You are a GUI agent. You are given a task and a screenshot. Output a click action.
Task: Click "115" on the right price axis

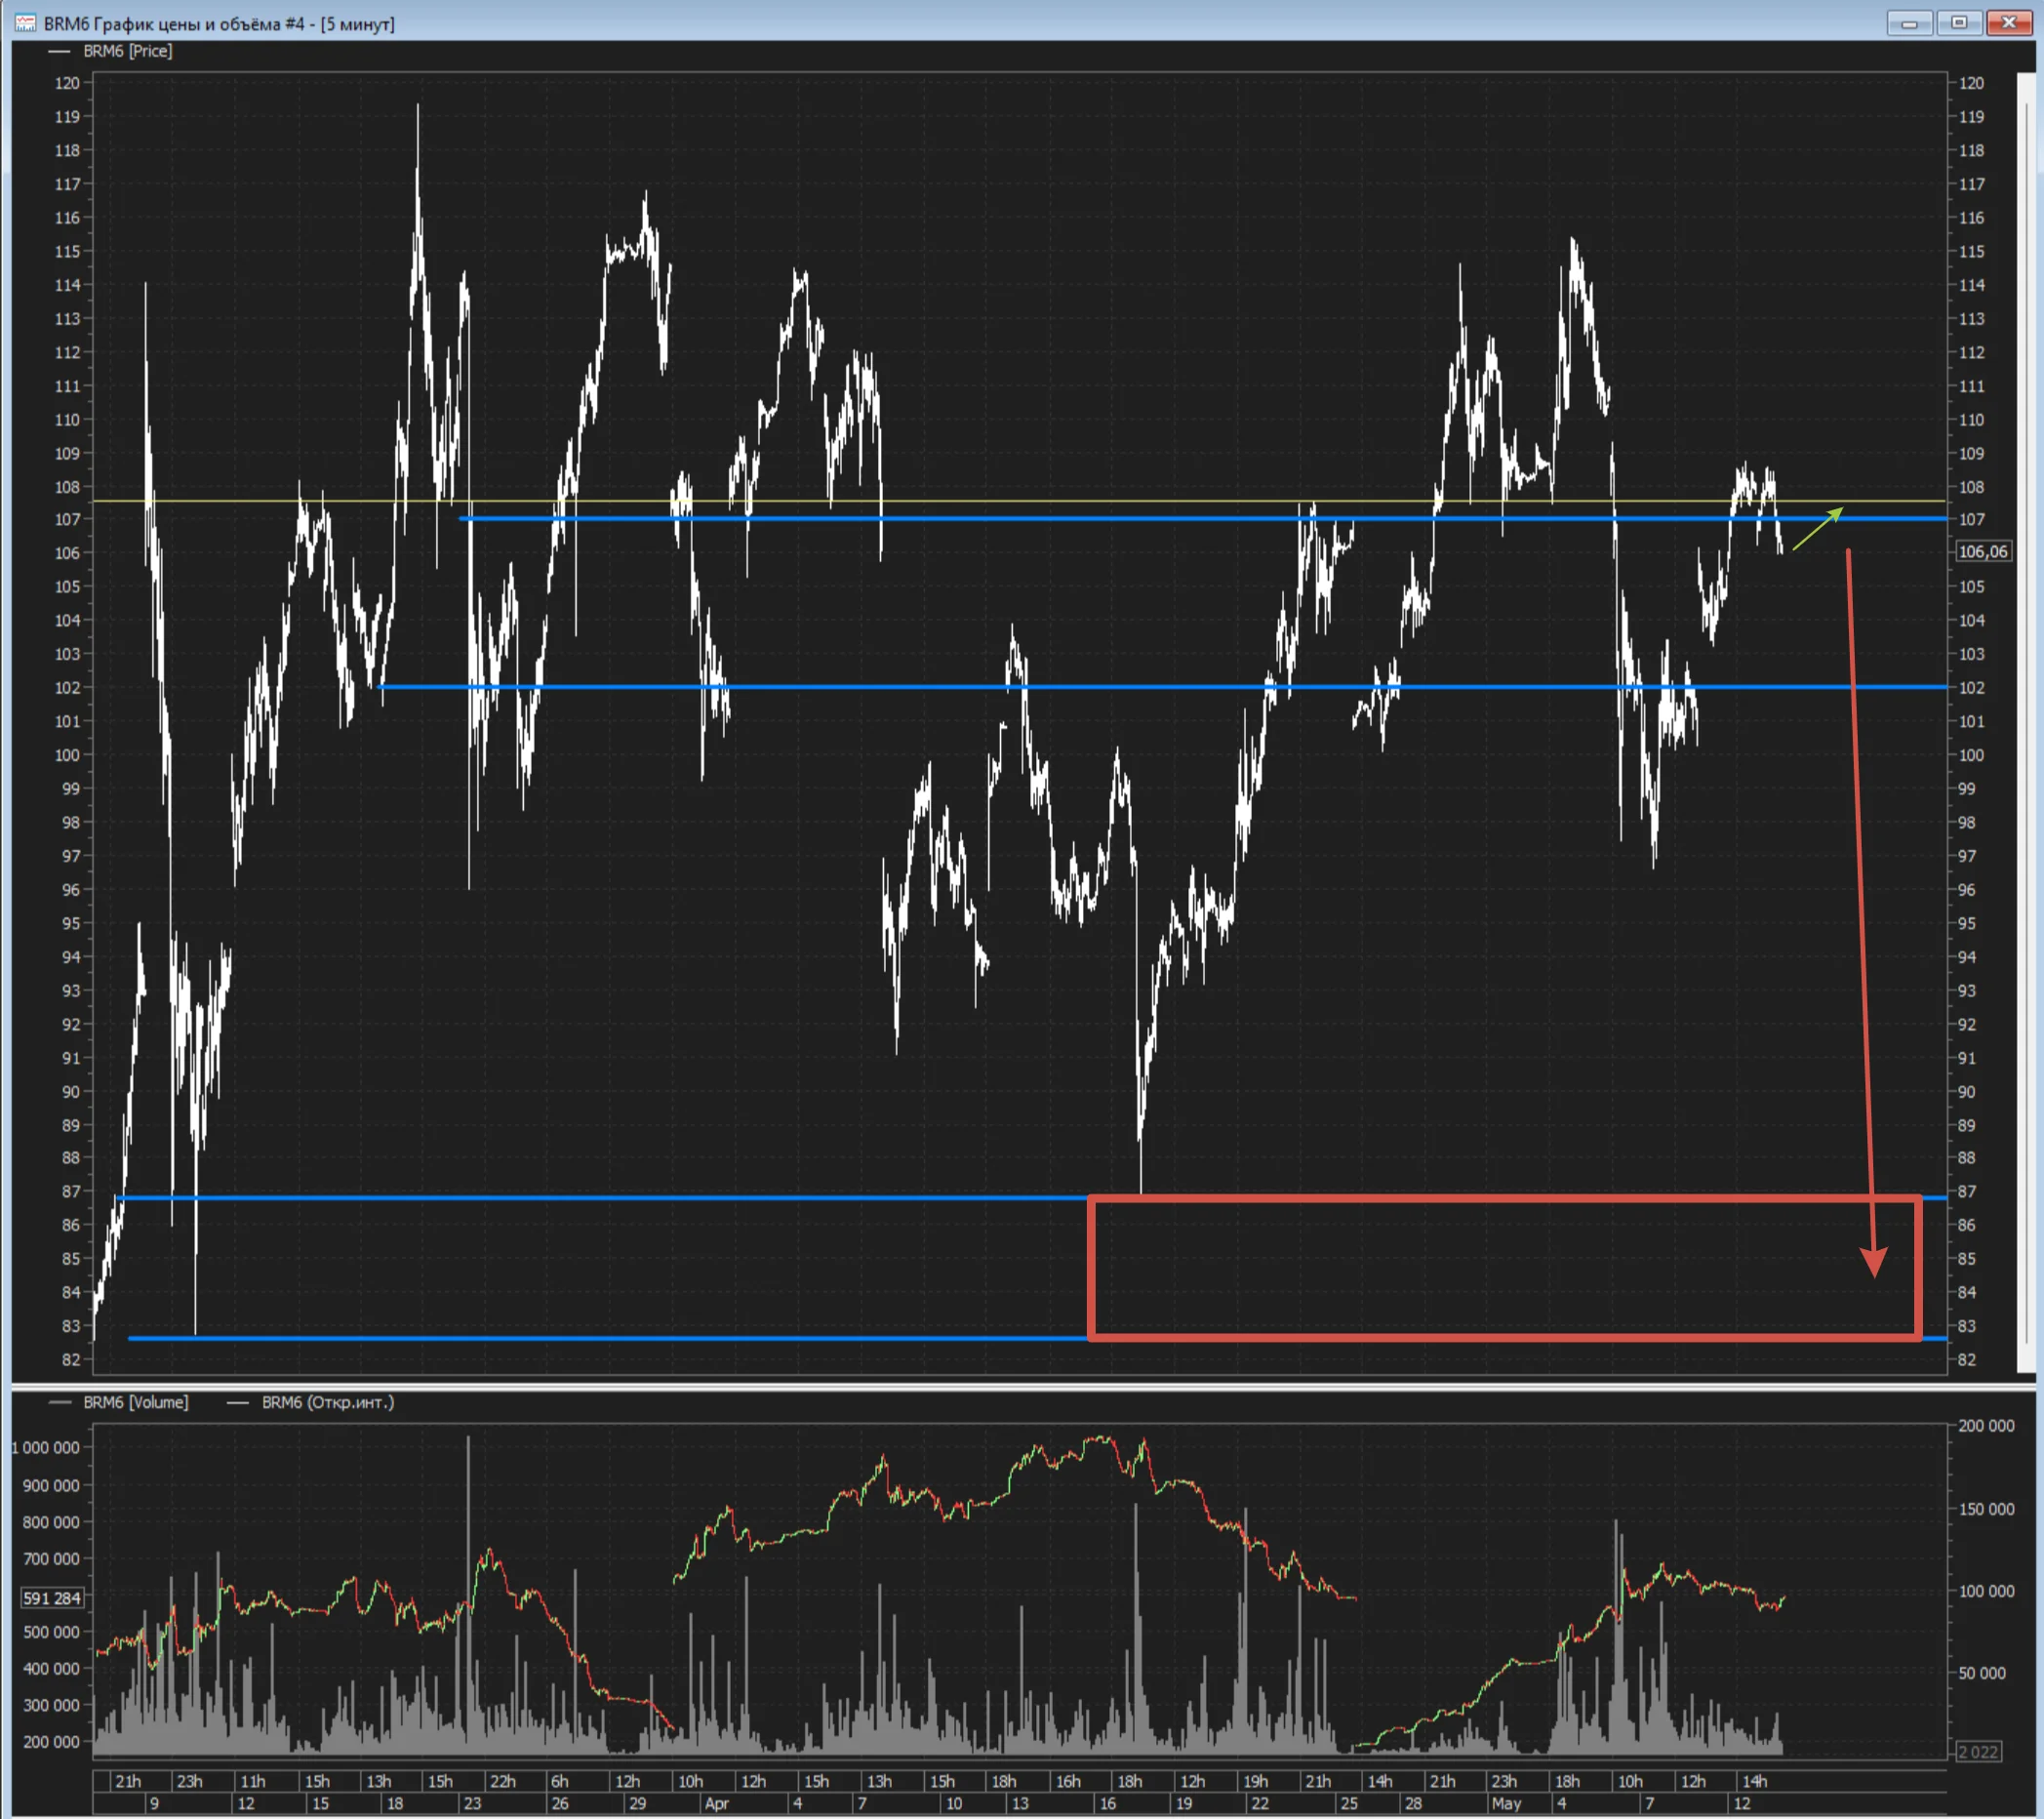(x=1971, y=251)
